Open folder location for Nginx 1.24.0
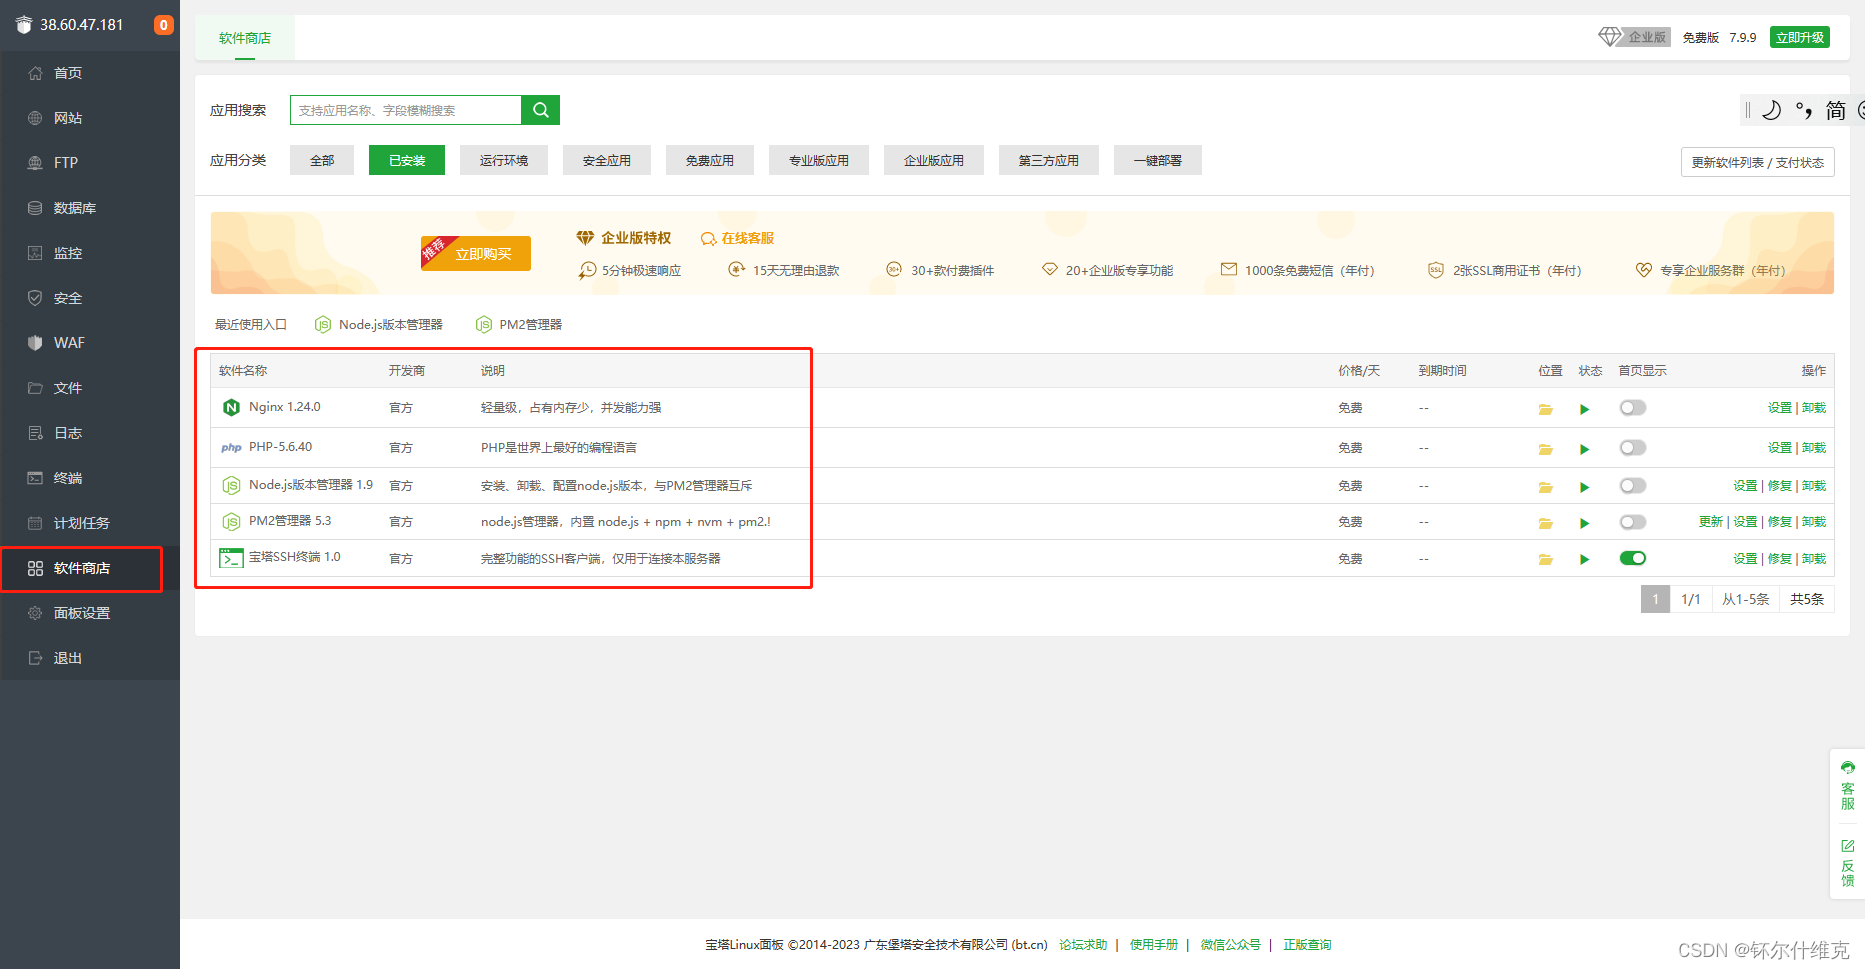 coord(1545,409)
